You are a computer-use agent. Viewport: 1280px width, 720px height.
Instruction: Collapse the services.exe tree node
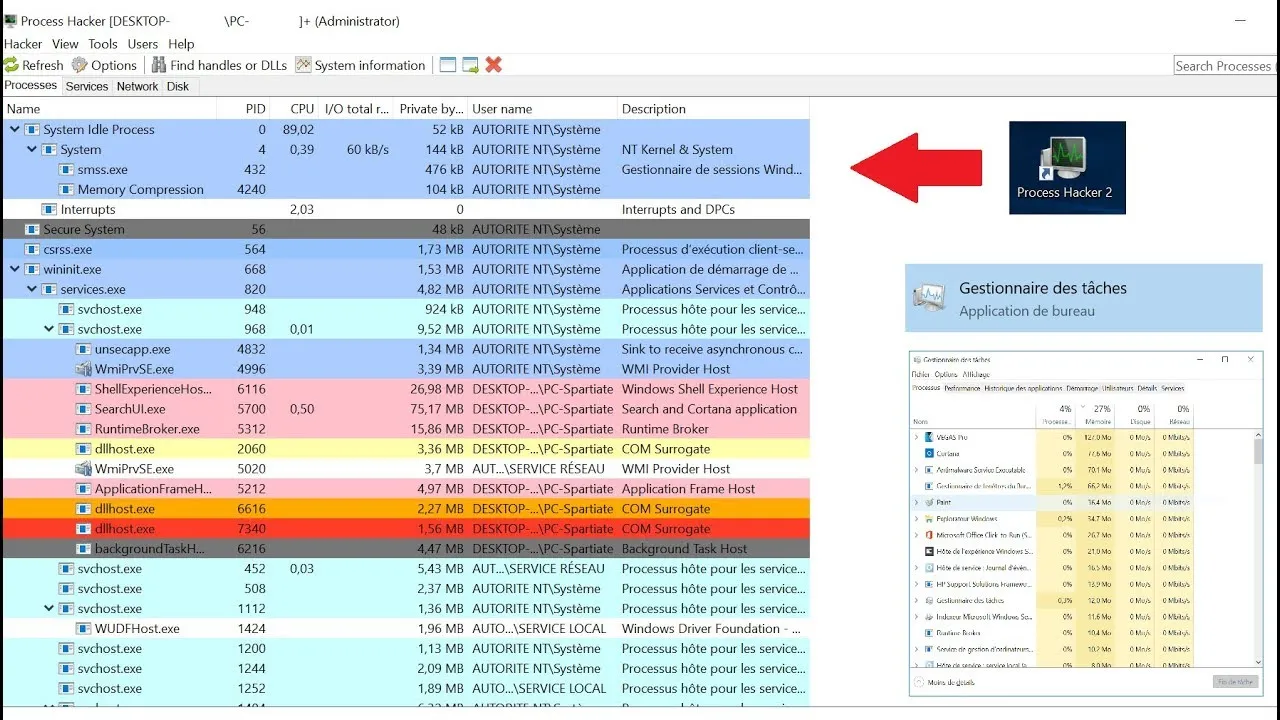(x=31, y=289)
